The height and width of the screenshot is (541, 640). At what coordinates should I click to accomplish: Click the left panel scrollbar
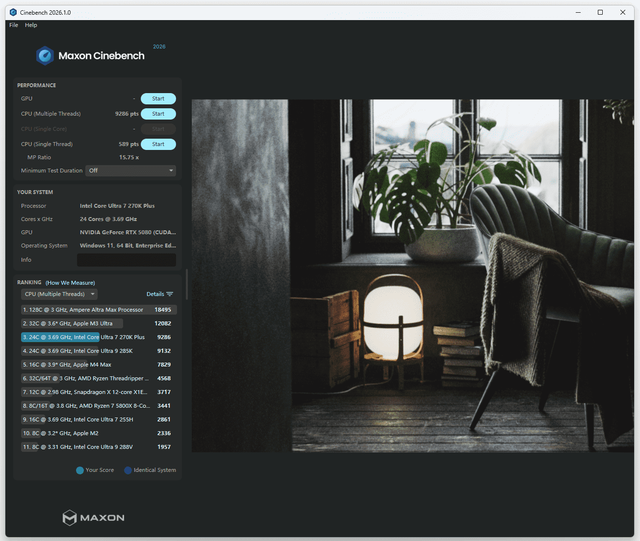[187, 284]
